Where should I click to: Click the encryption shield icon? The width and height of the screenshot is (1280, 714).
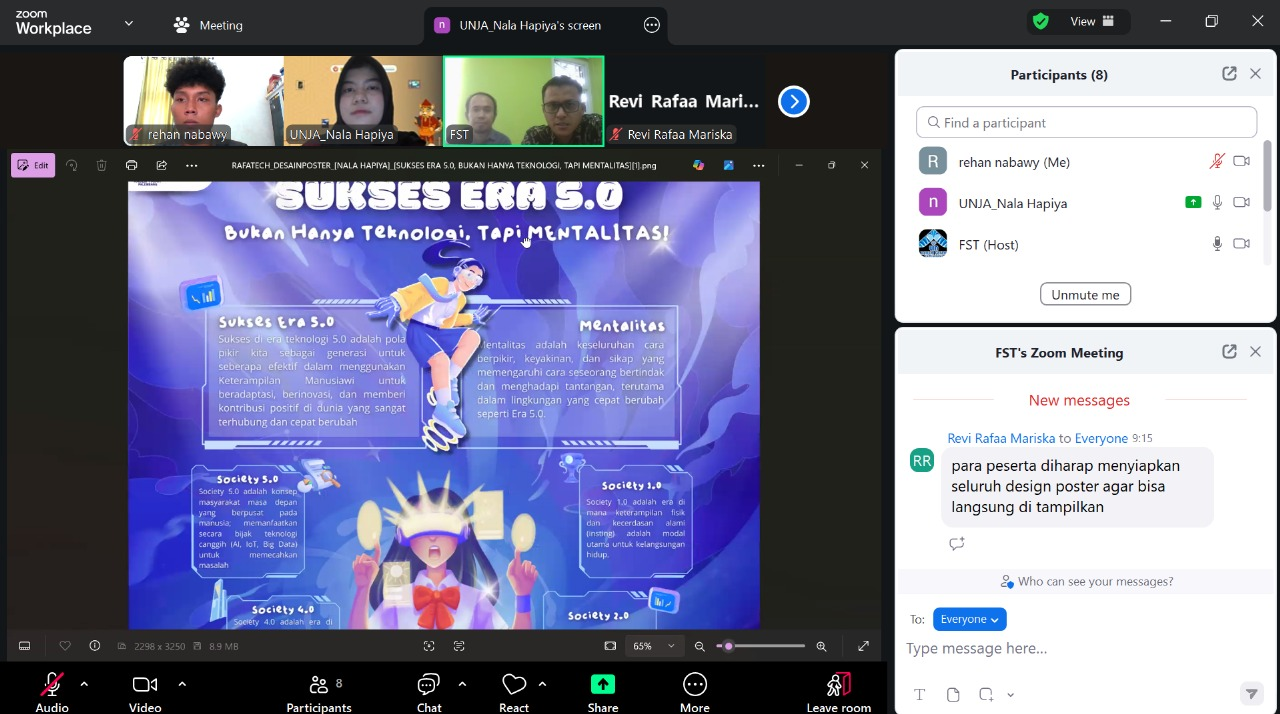click(x=1041, y=21)
